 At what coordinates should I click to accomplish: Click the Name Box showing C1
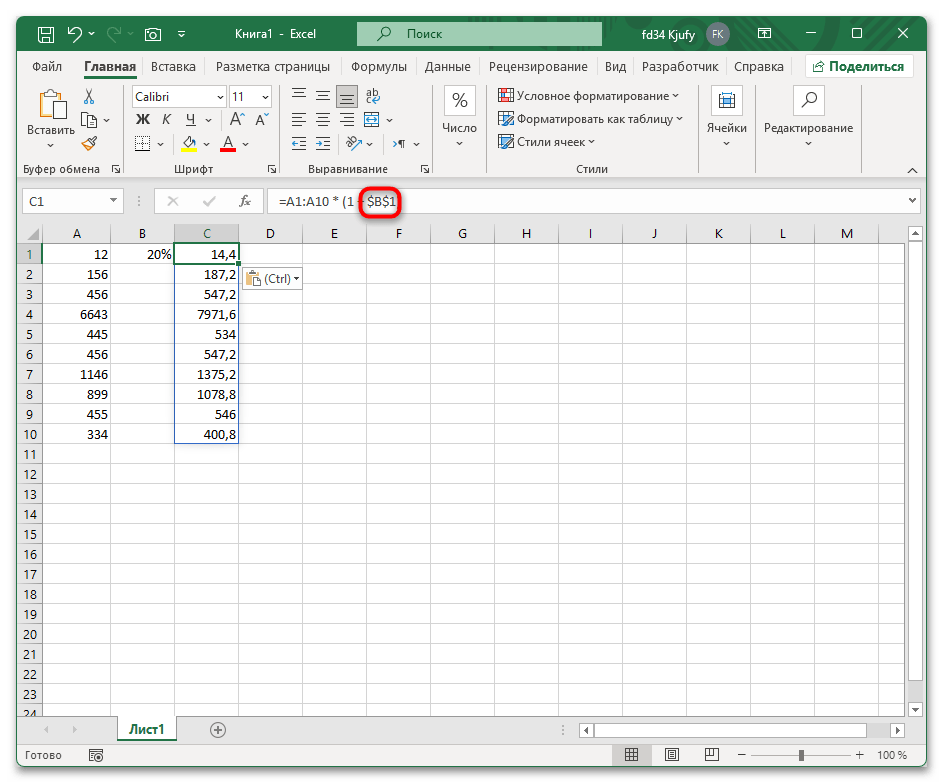click(x=72, y=201)
